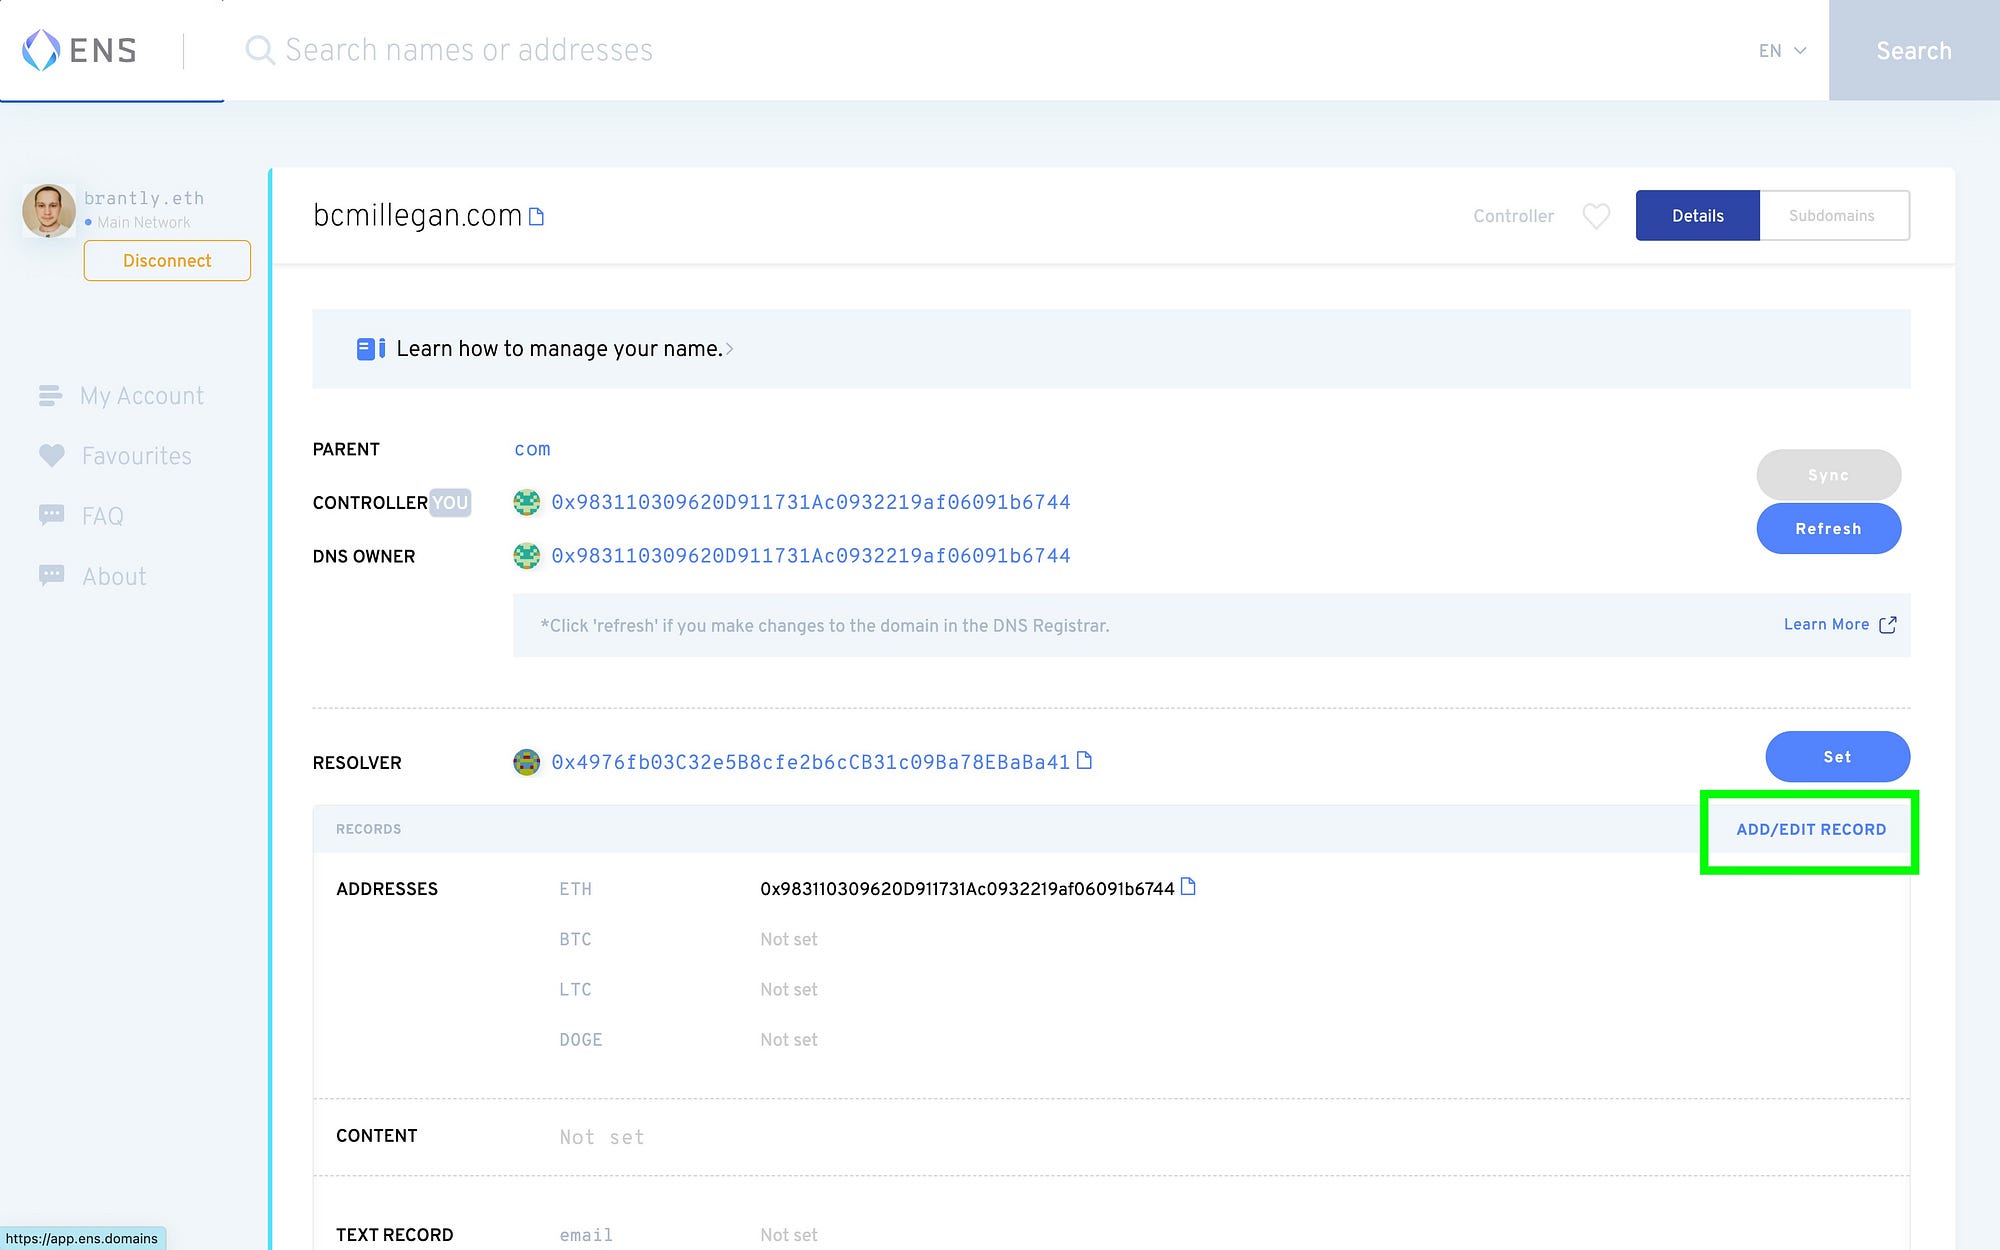Click the LTC record label

click(x=575, y=989)
